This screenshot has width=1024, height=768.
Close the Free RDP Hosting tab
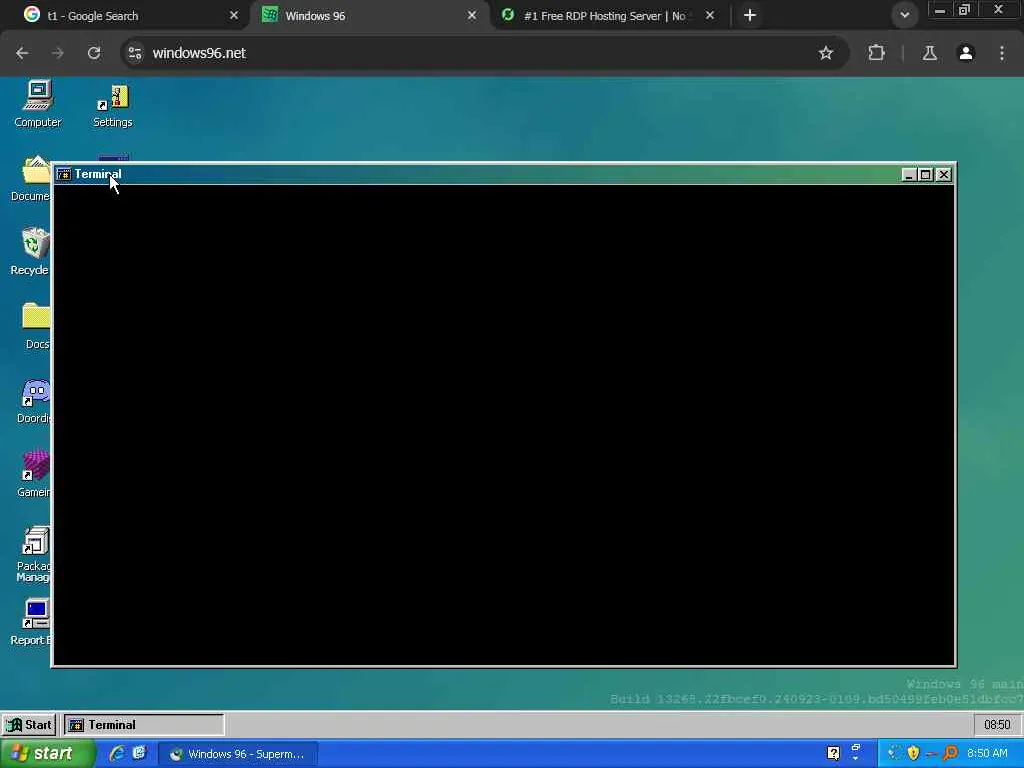(x=710, y=15)
